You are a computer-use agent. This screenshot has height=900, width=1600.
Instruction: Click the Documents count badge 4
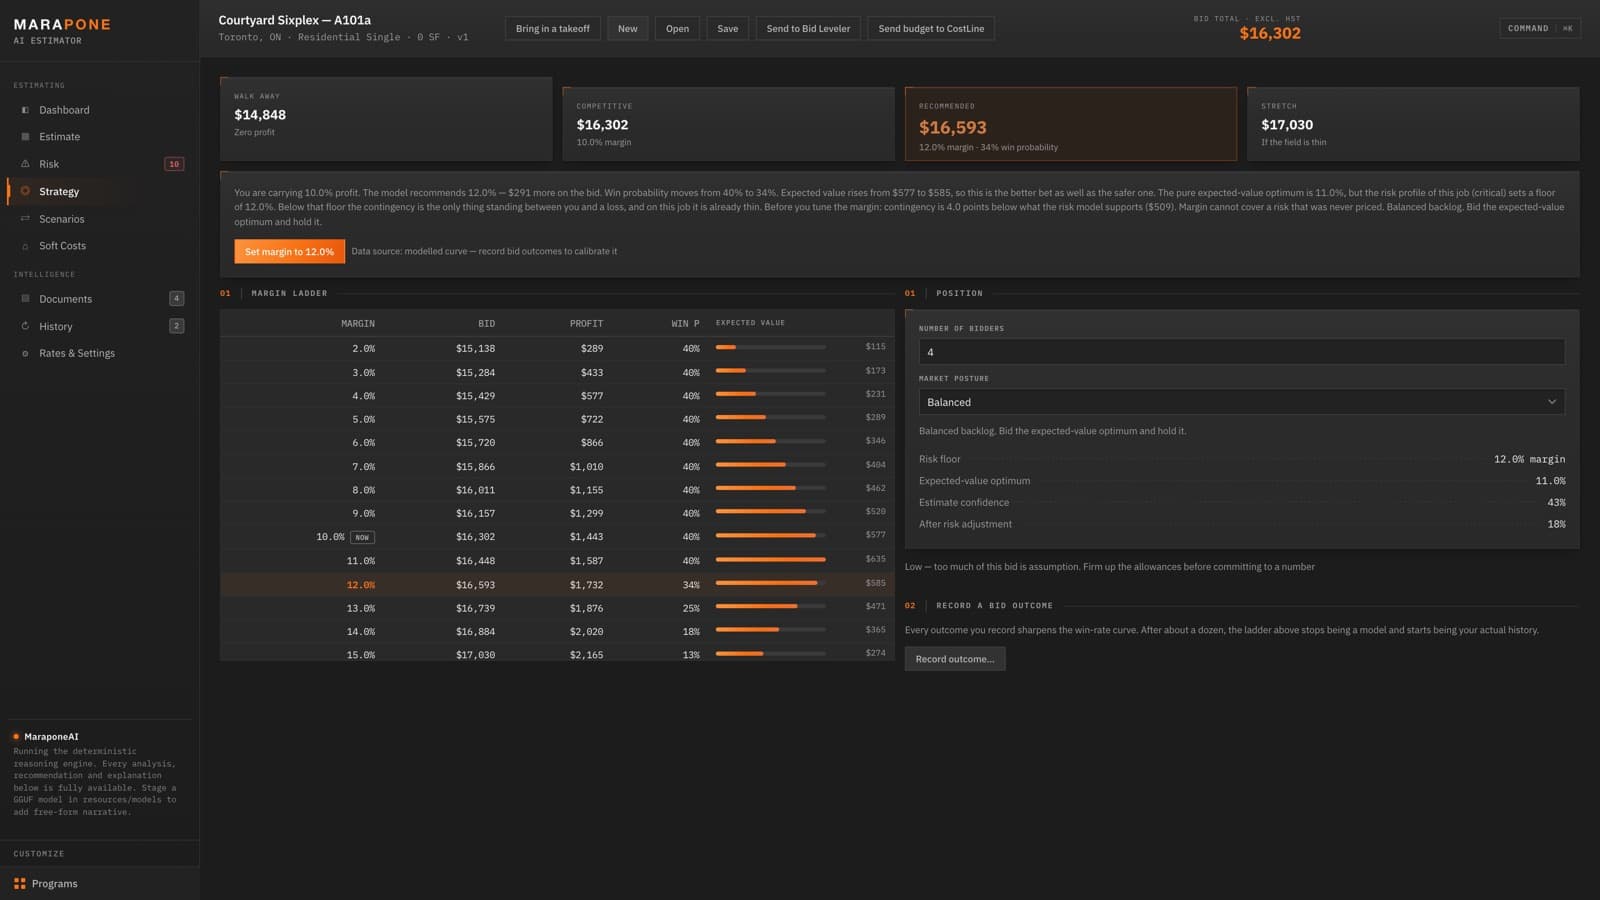pyautogui.click(x=176, y=298)
